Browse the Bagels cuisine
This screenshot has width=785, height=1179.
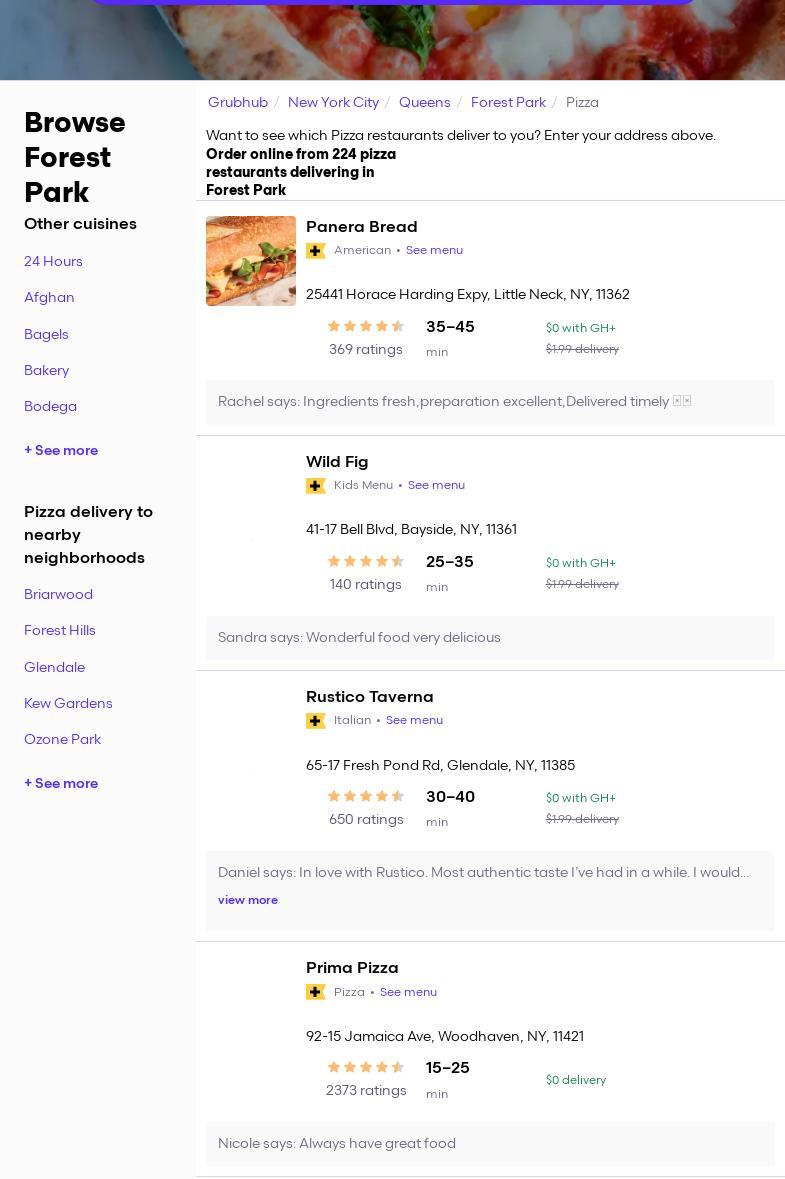point(46,334)
